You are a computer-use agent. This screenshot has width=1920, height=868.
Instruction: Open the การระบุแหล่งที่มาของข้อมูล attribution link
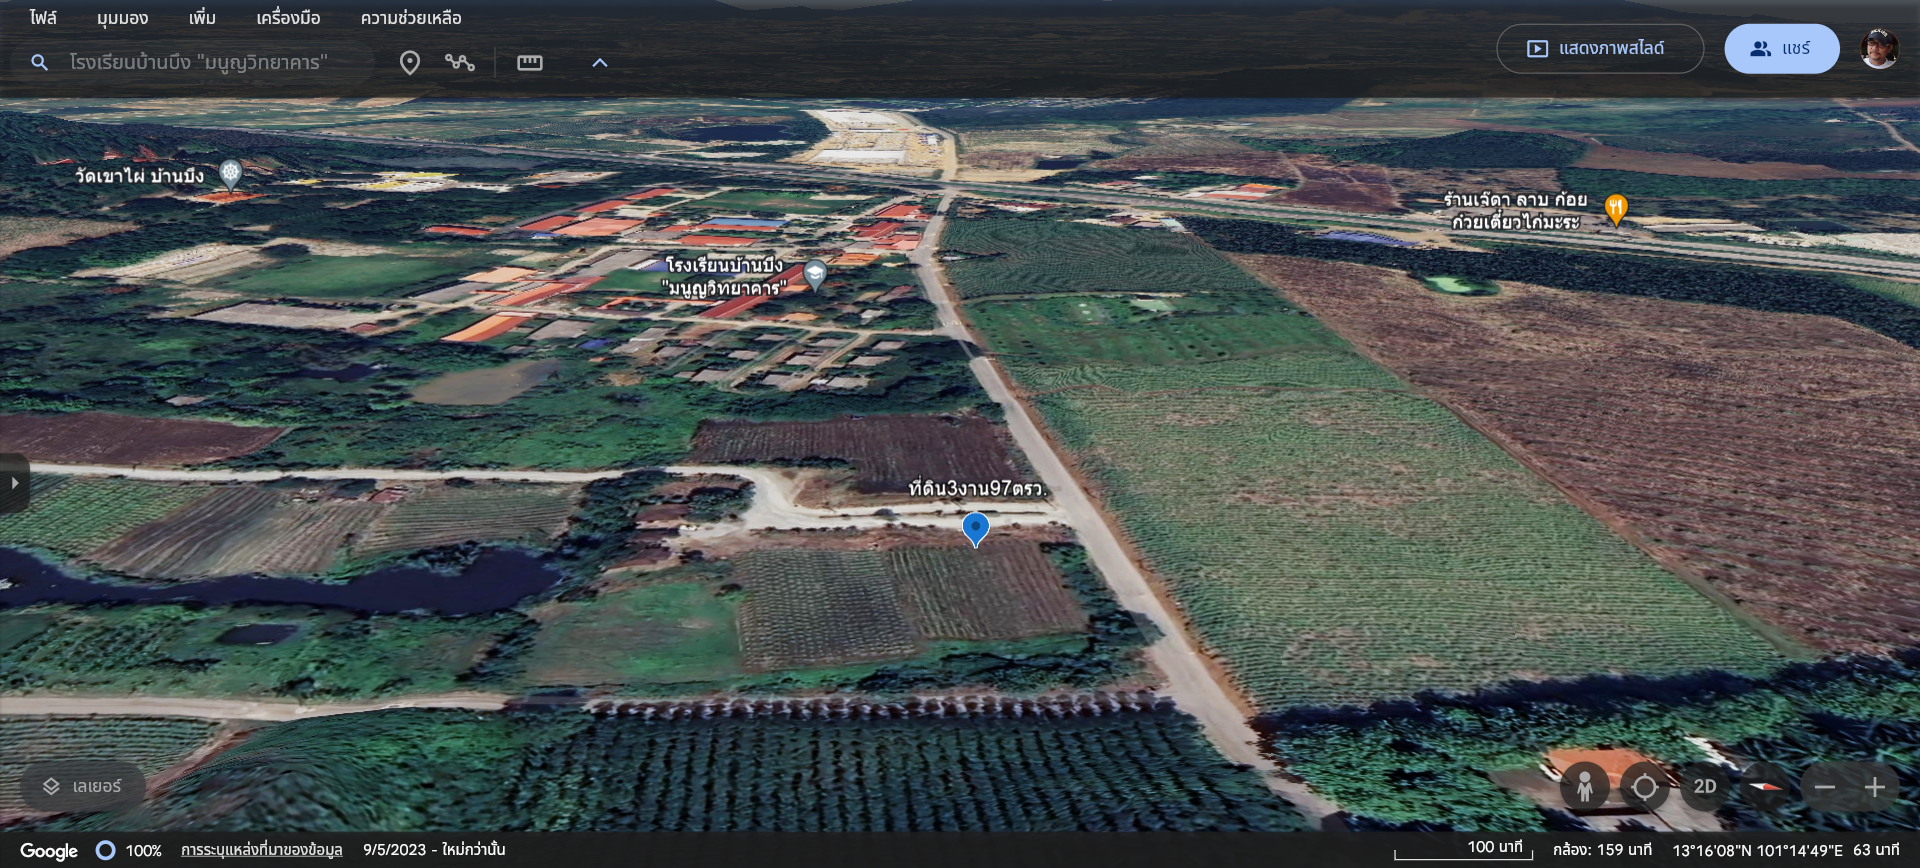[x=261, y=850]
